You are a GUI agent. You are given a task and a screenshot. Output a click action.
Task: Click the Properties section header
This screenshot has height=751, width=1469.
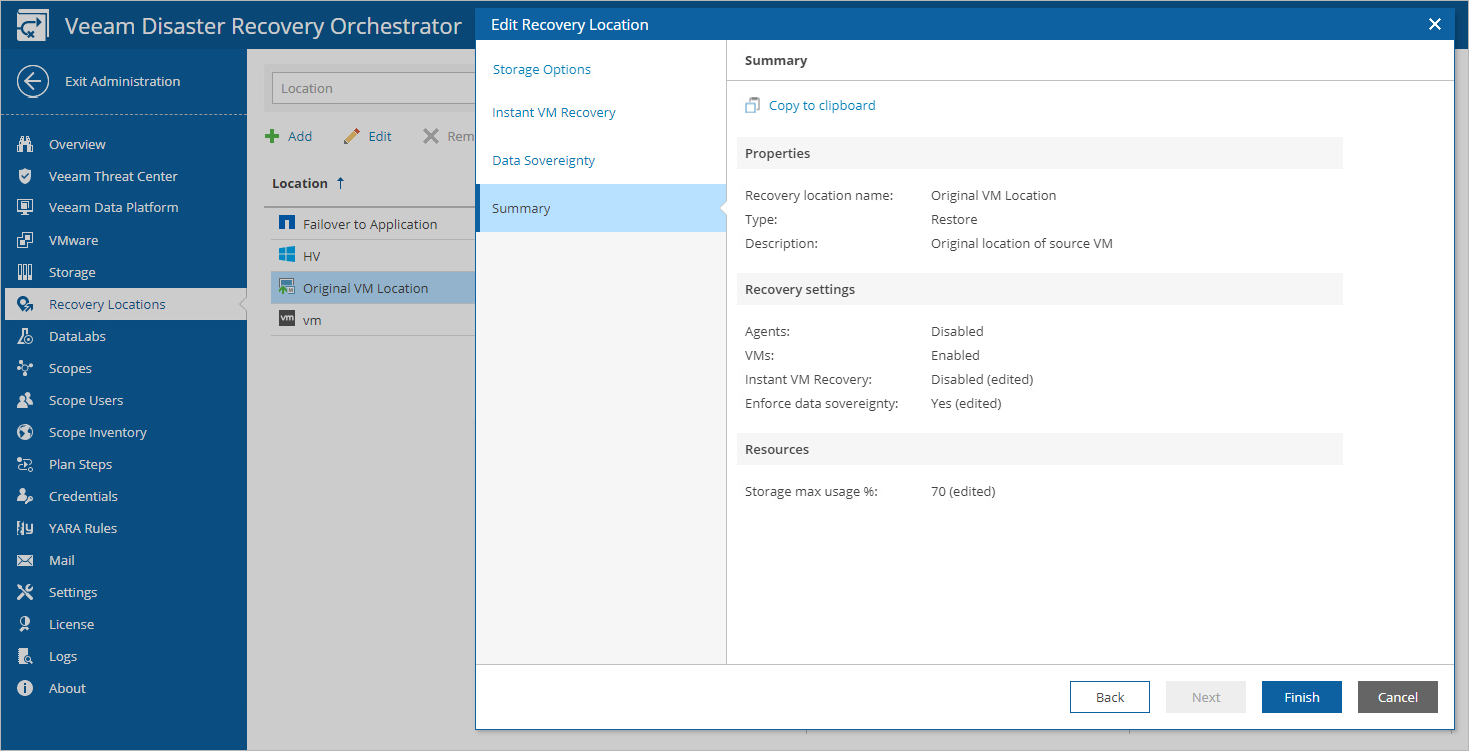coord(1040,153)
